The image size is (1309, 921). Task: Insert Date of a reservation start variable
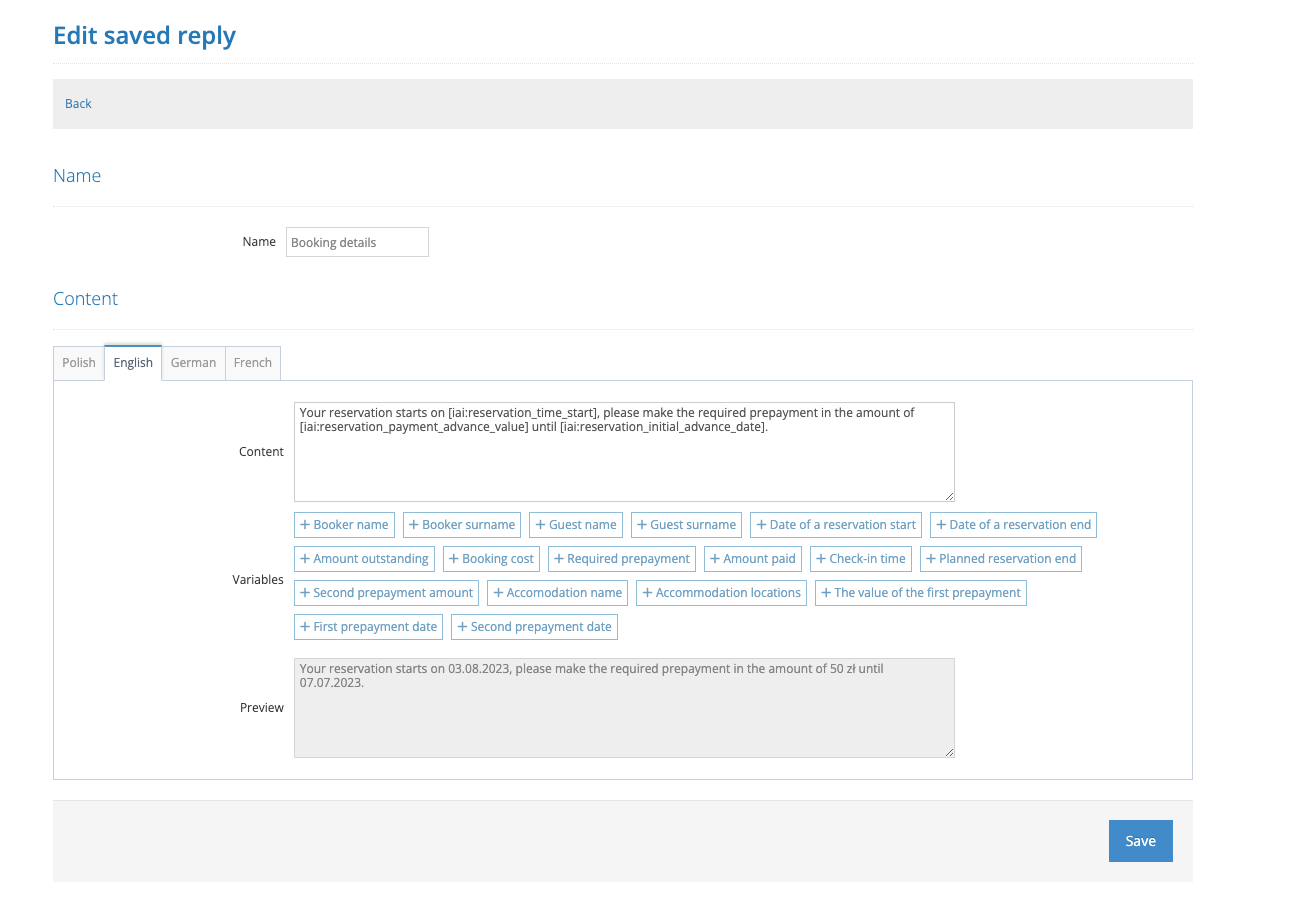835,525
